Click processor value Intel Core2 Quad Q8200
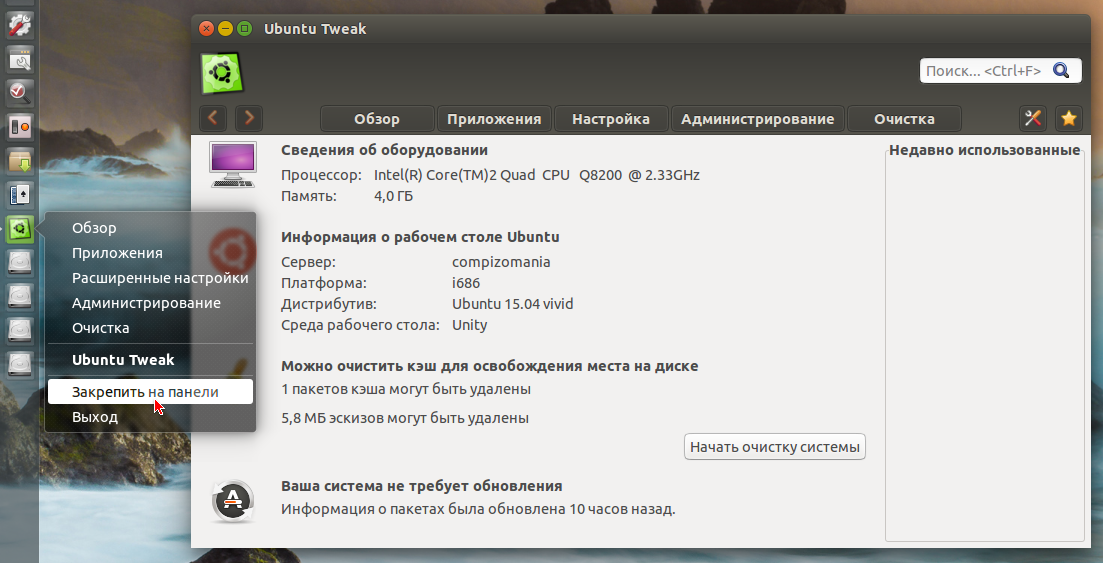This screenshot has width=1103, height=563. pyautogui.click(x=537, y=175)
